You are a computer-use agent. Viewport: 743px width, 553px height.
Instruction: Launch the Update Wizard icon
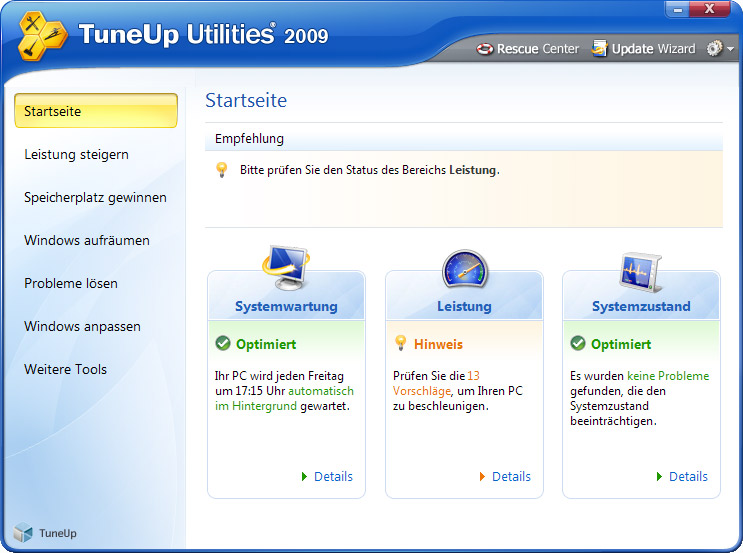[x=599, y=48]
